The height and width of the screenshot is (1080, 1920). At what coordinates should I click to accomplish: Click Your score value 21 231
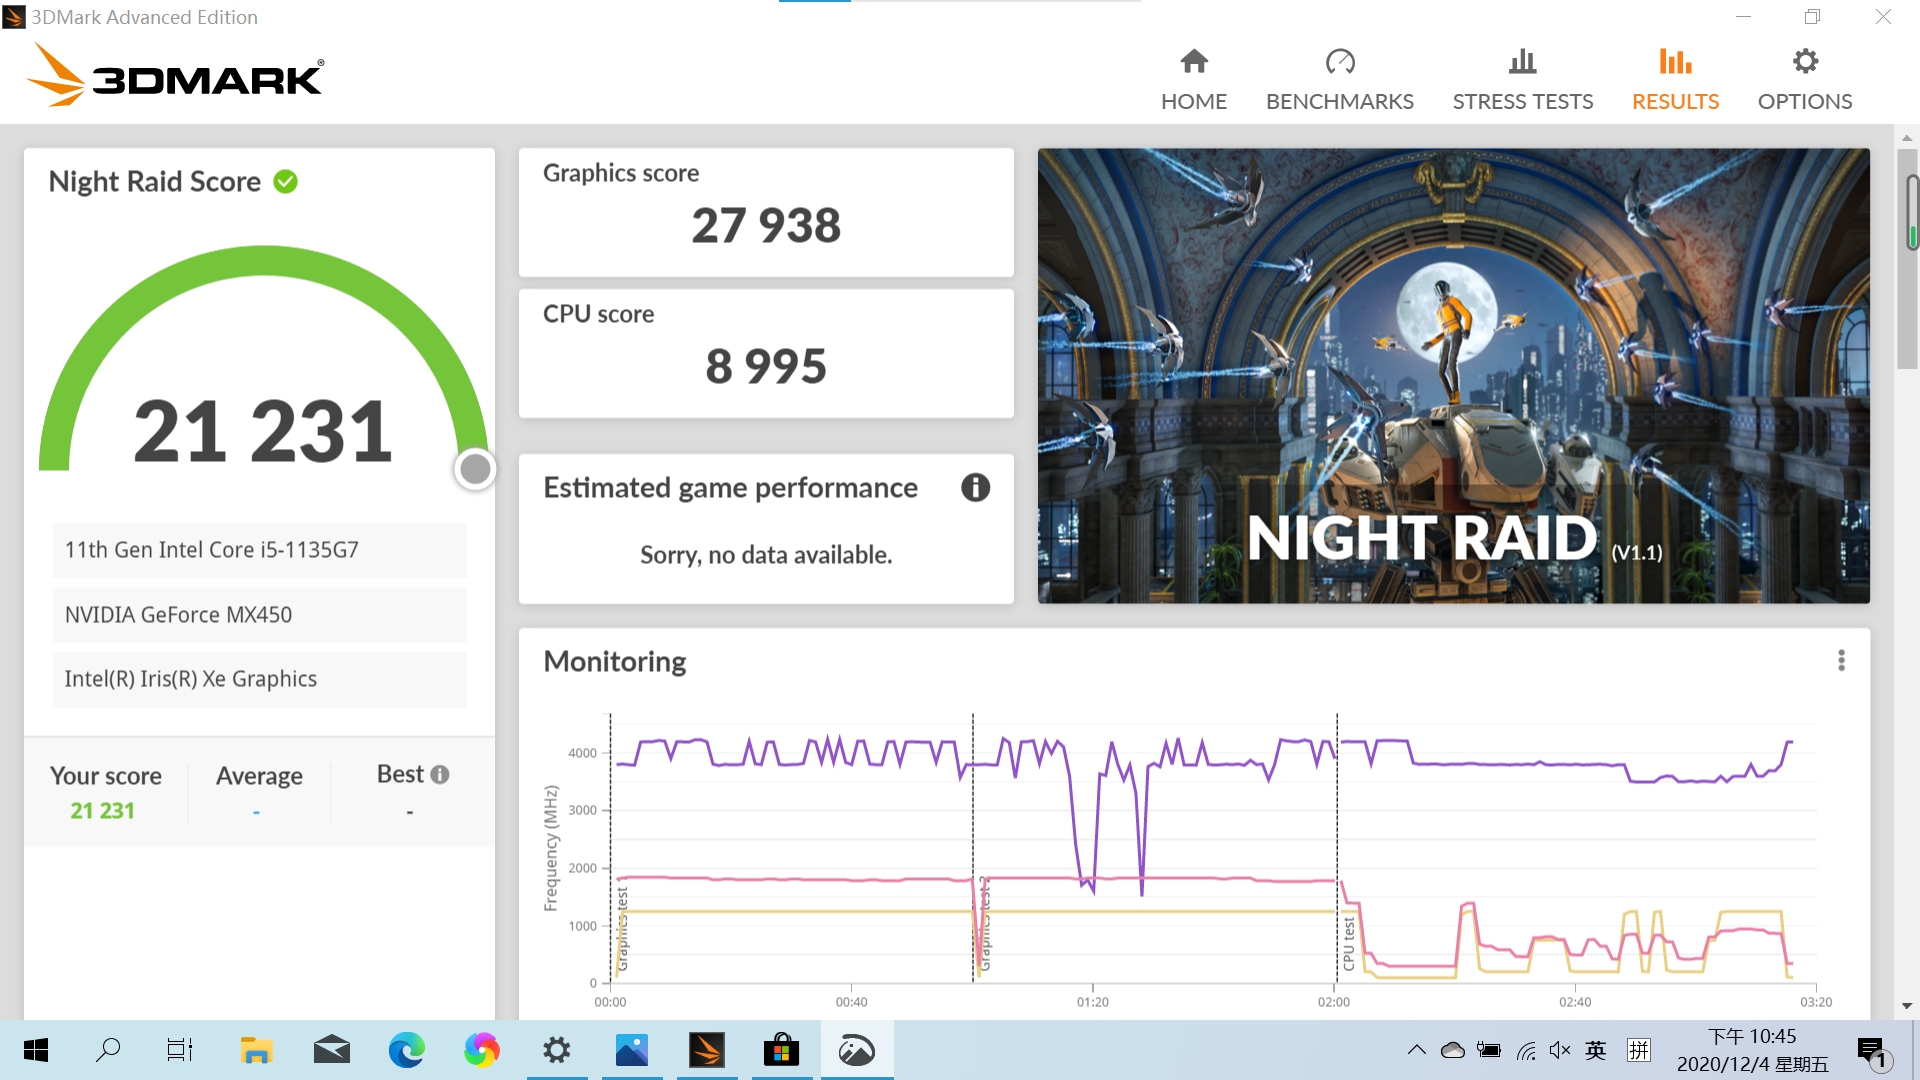102,811
